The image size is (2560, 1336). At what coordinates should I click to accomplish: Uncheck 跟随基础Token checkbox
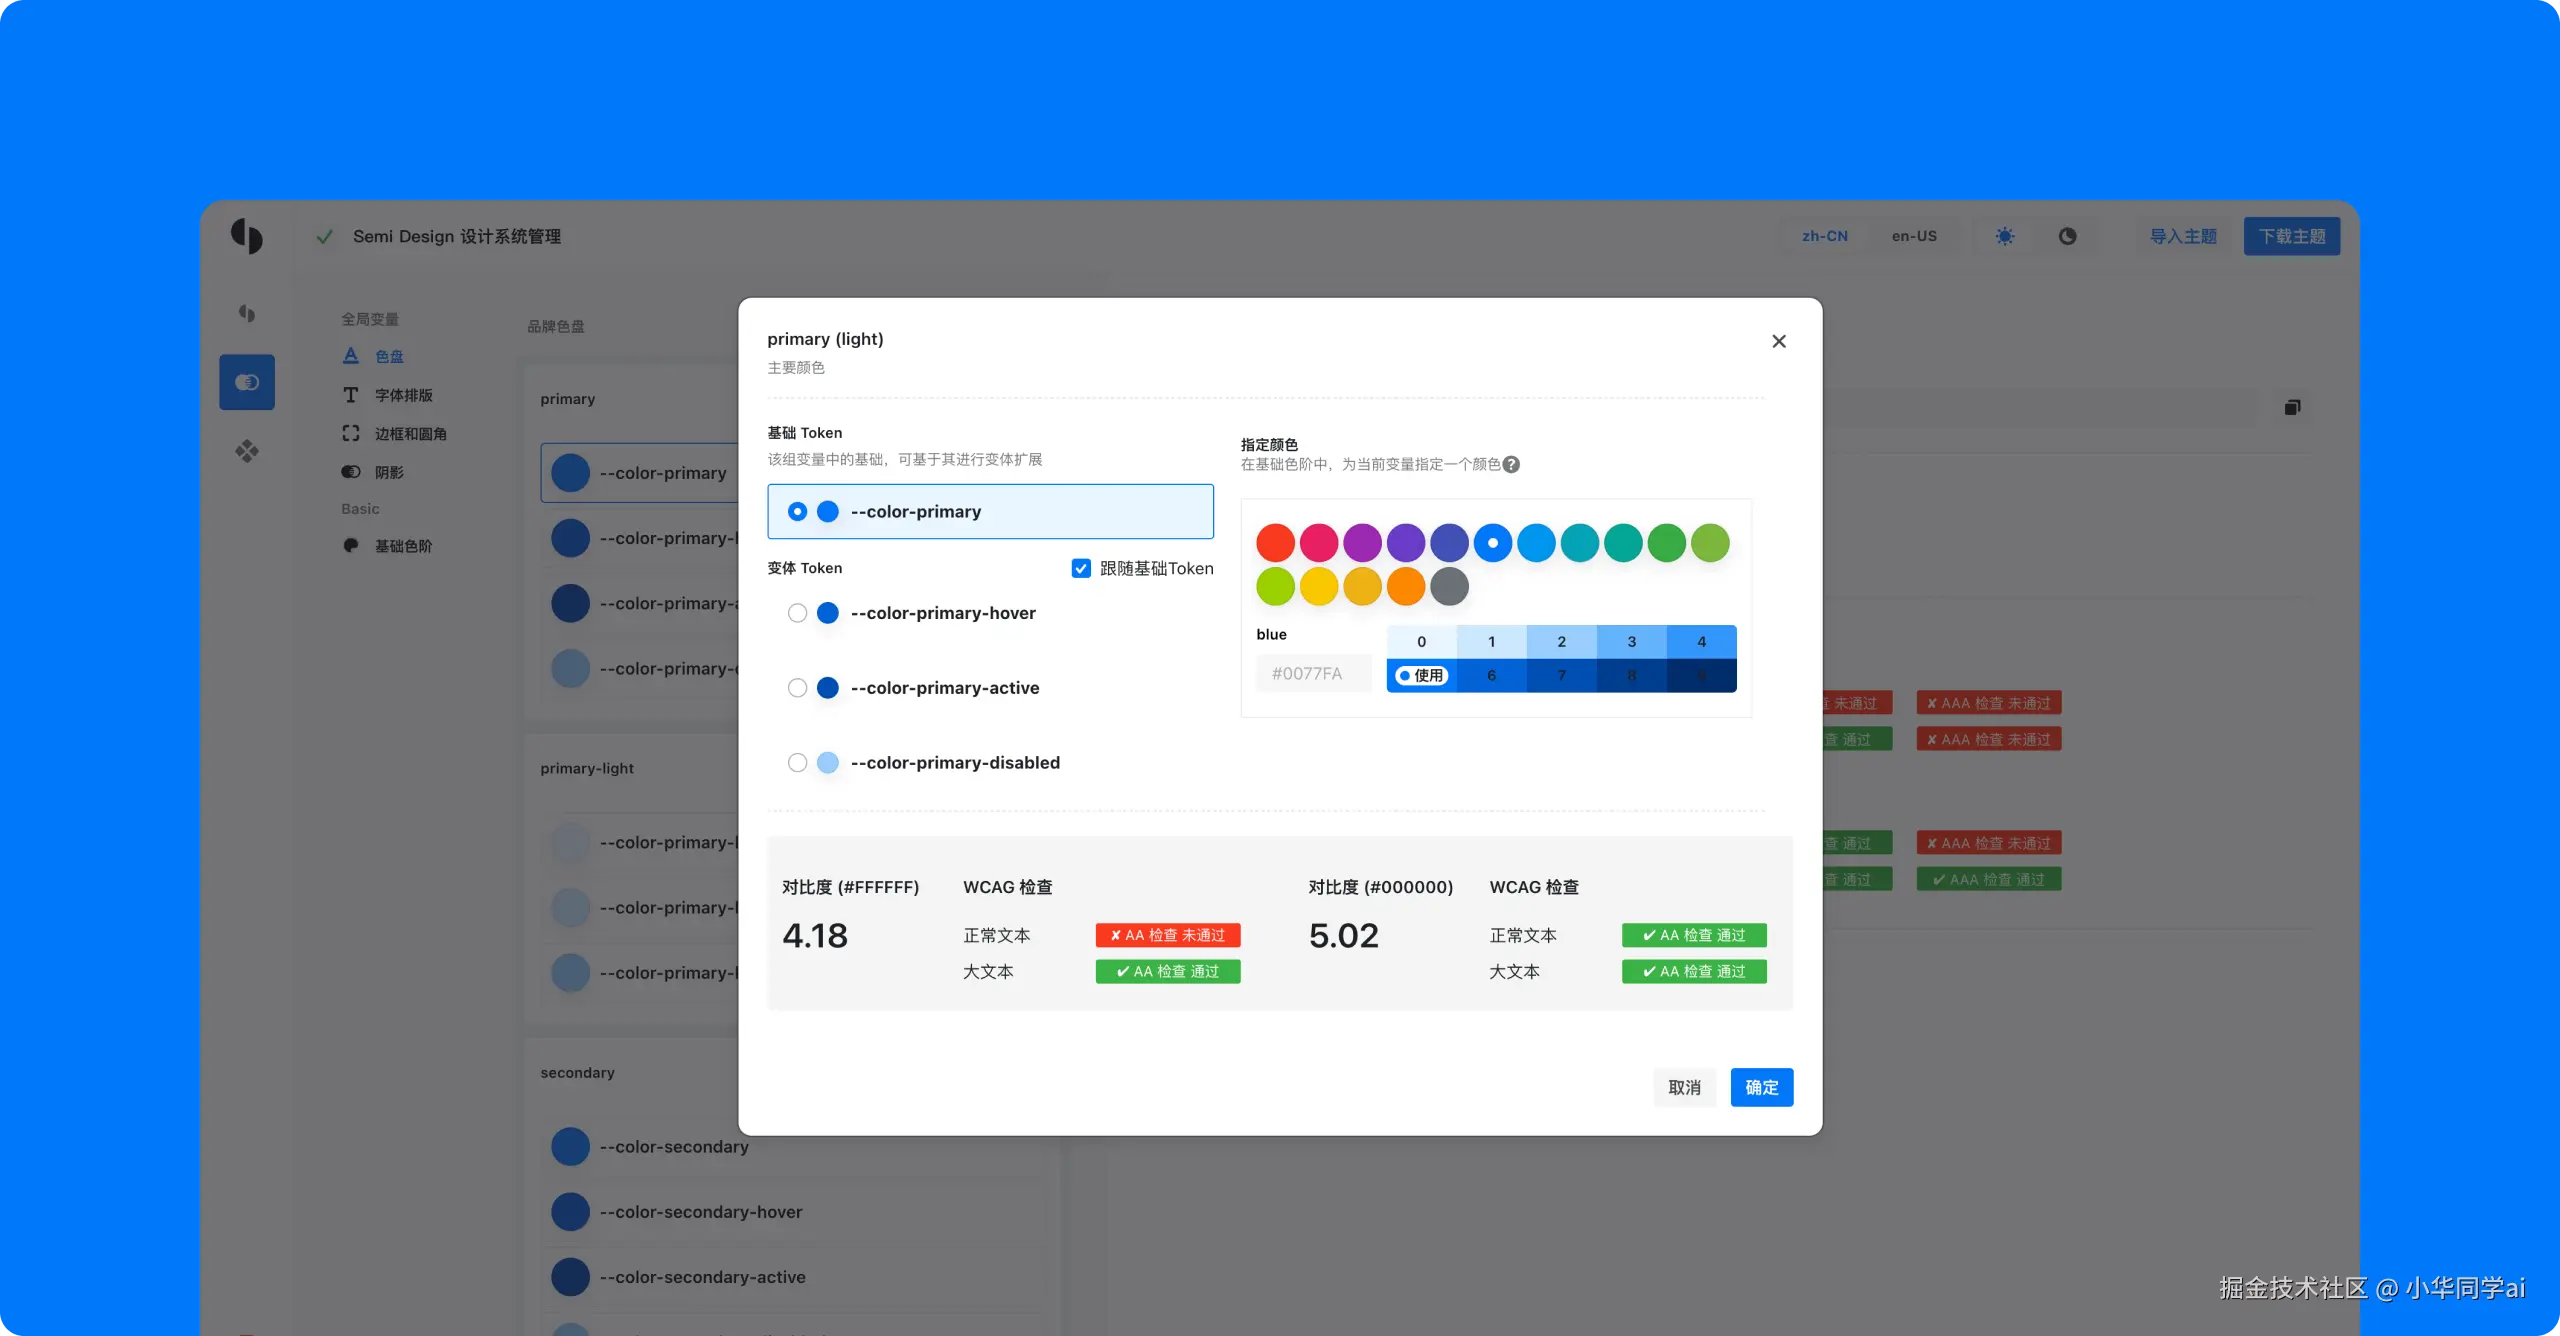pos(1081,568)
